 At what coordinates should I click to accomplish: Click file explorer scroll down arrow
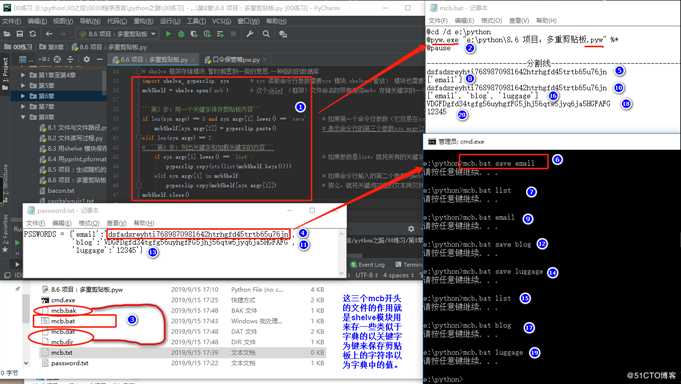tap(26, 362)
